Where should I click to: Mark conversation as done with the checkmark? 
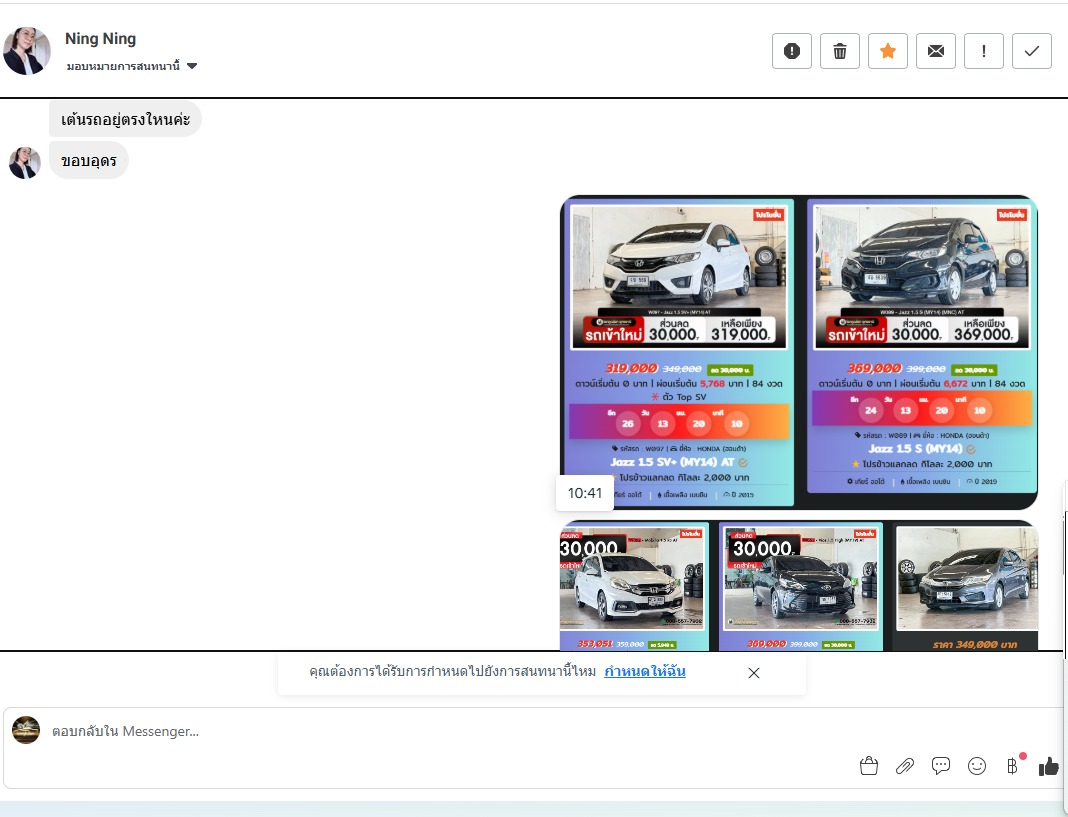pos(1032,51)
